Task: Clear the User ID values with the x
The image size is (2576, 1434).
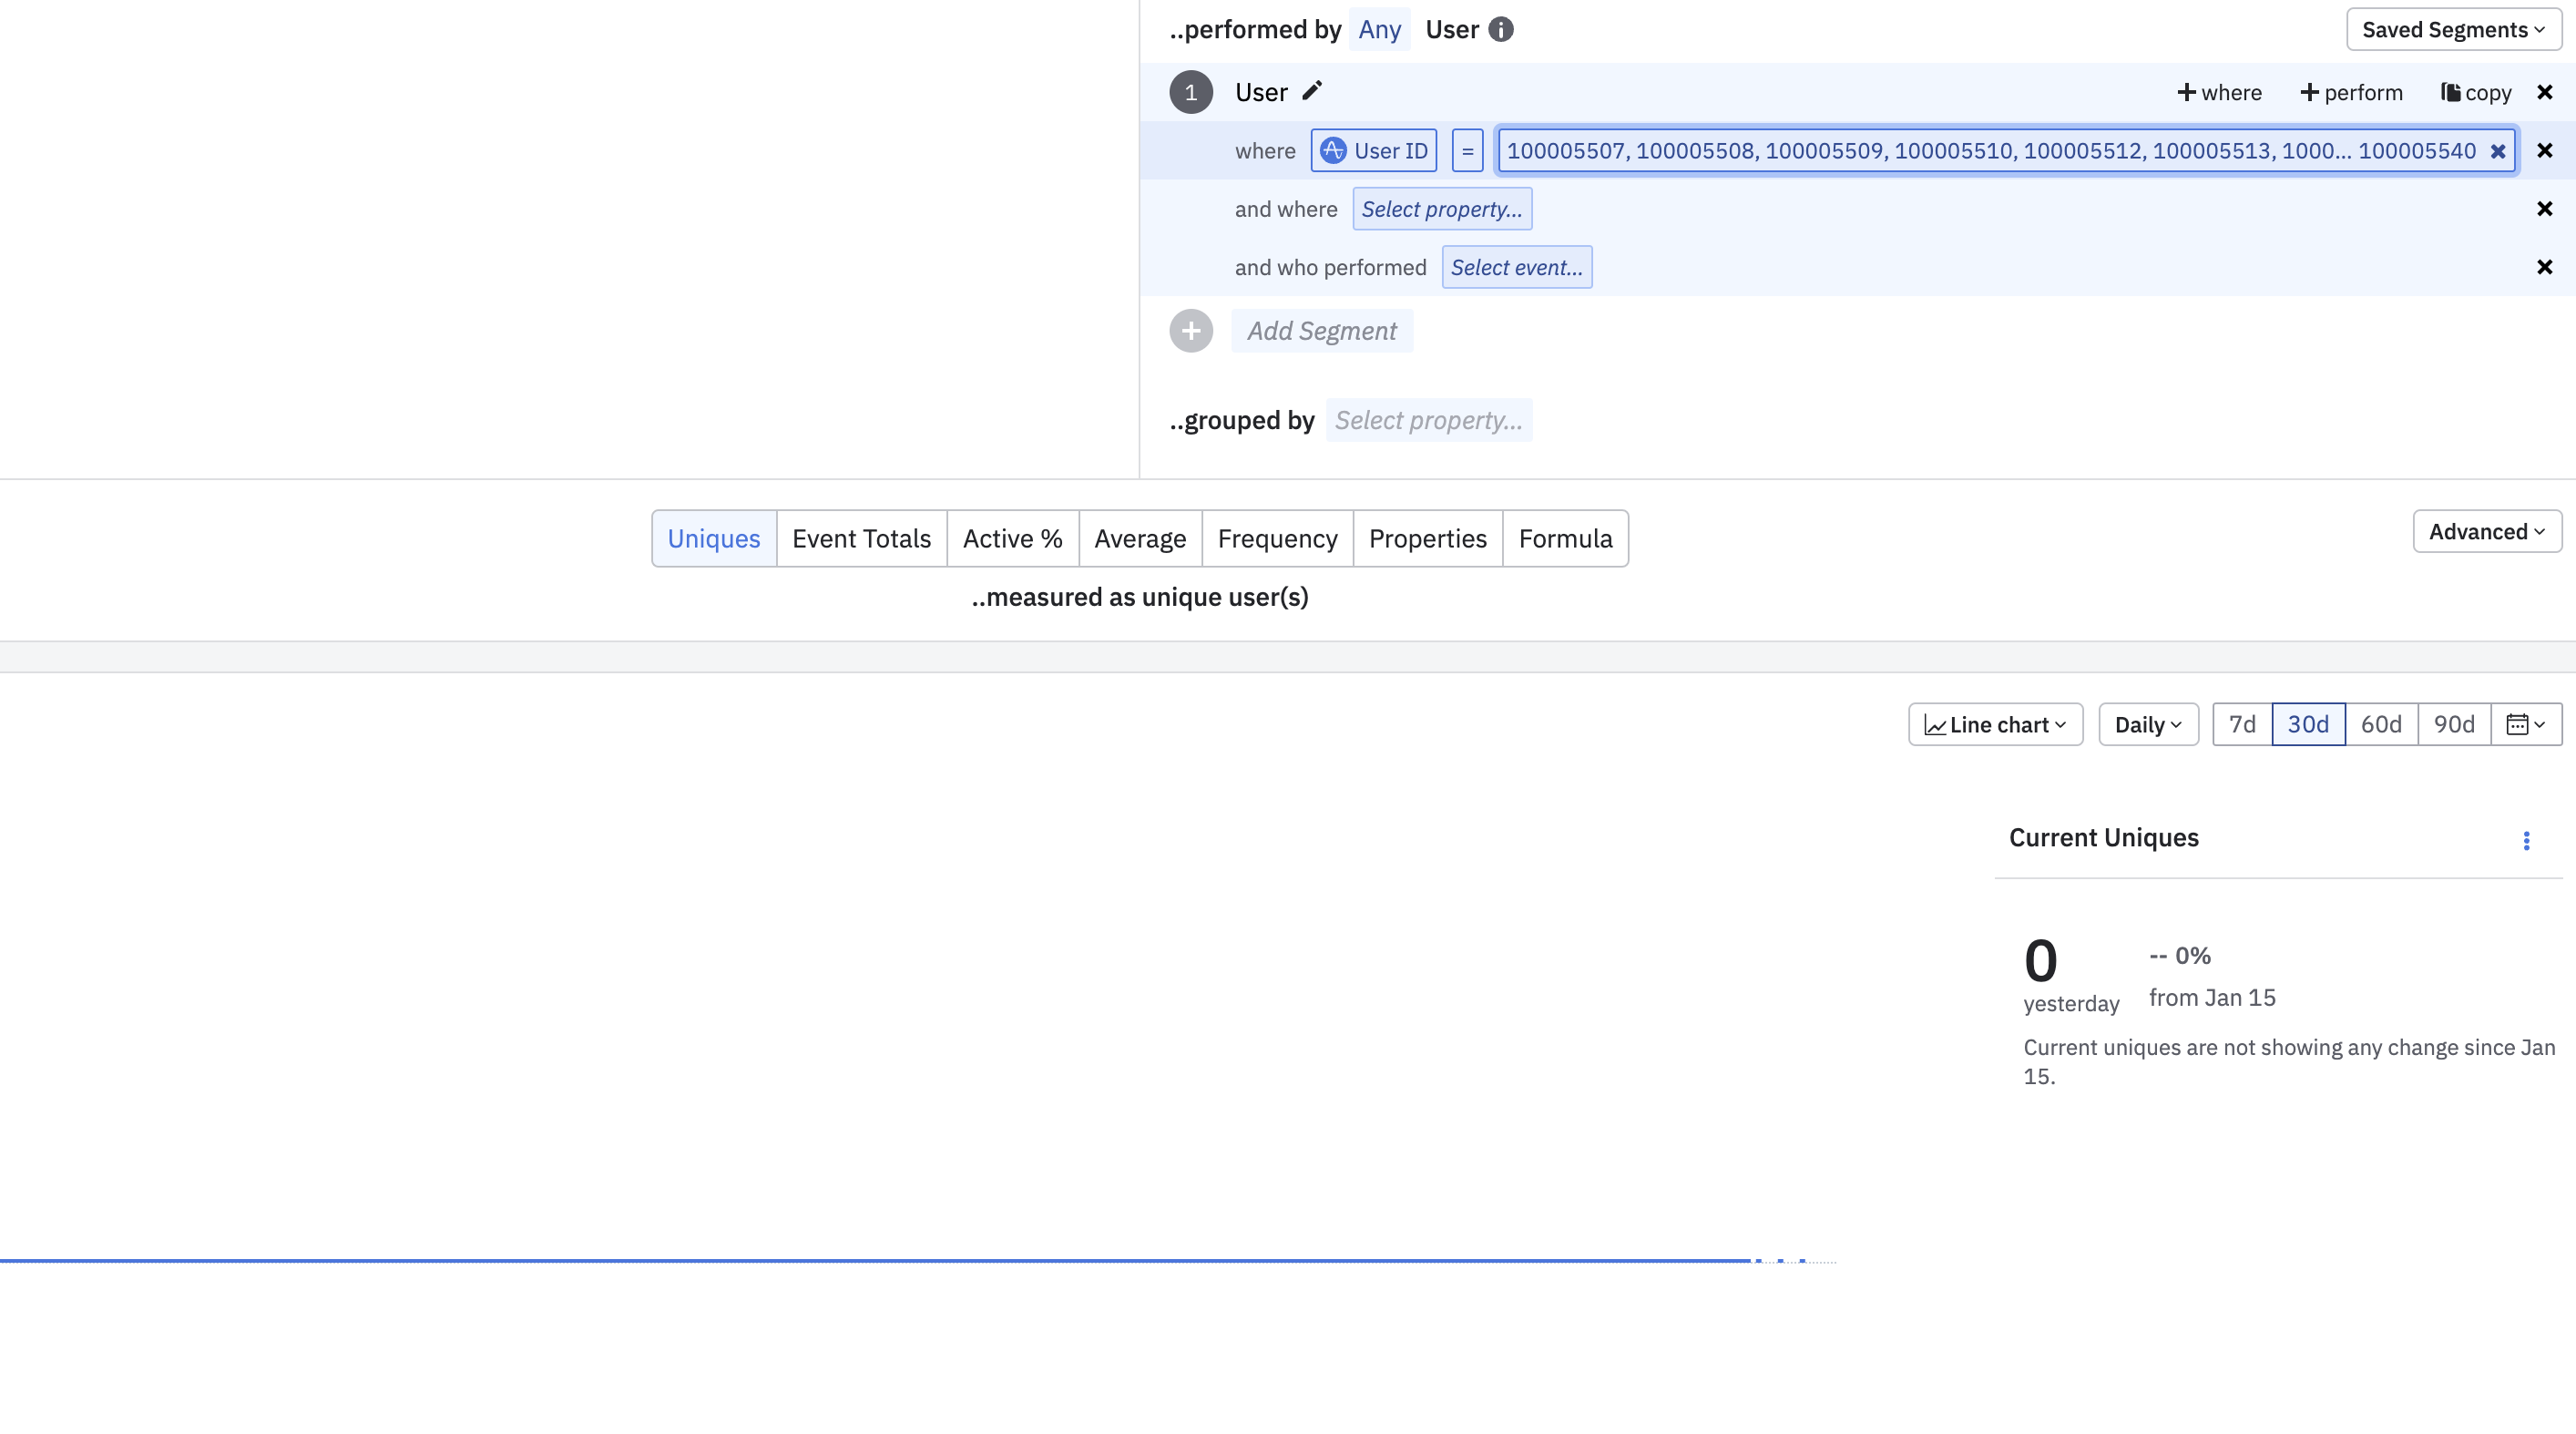Action: [2497, 151]
